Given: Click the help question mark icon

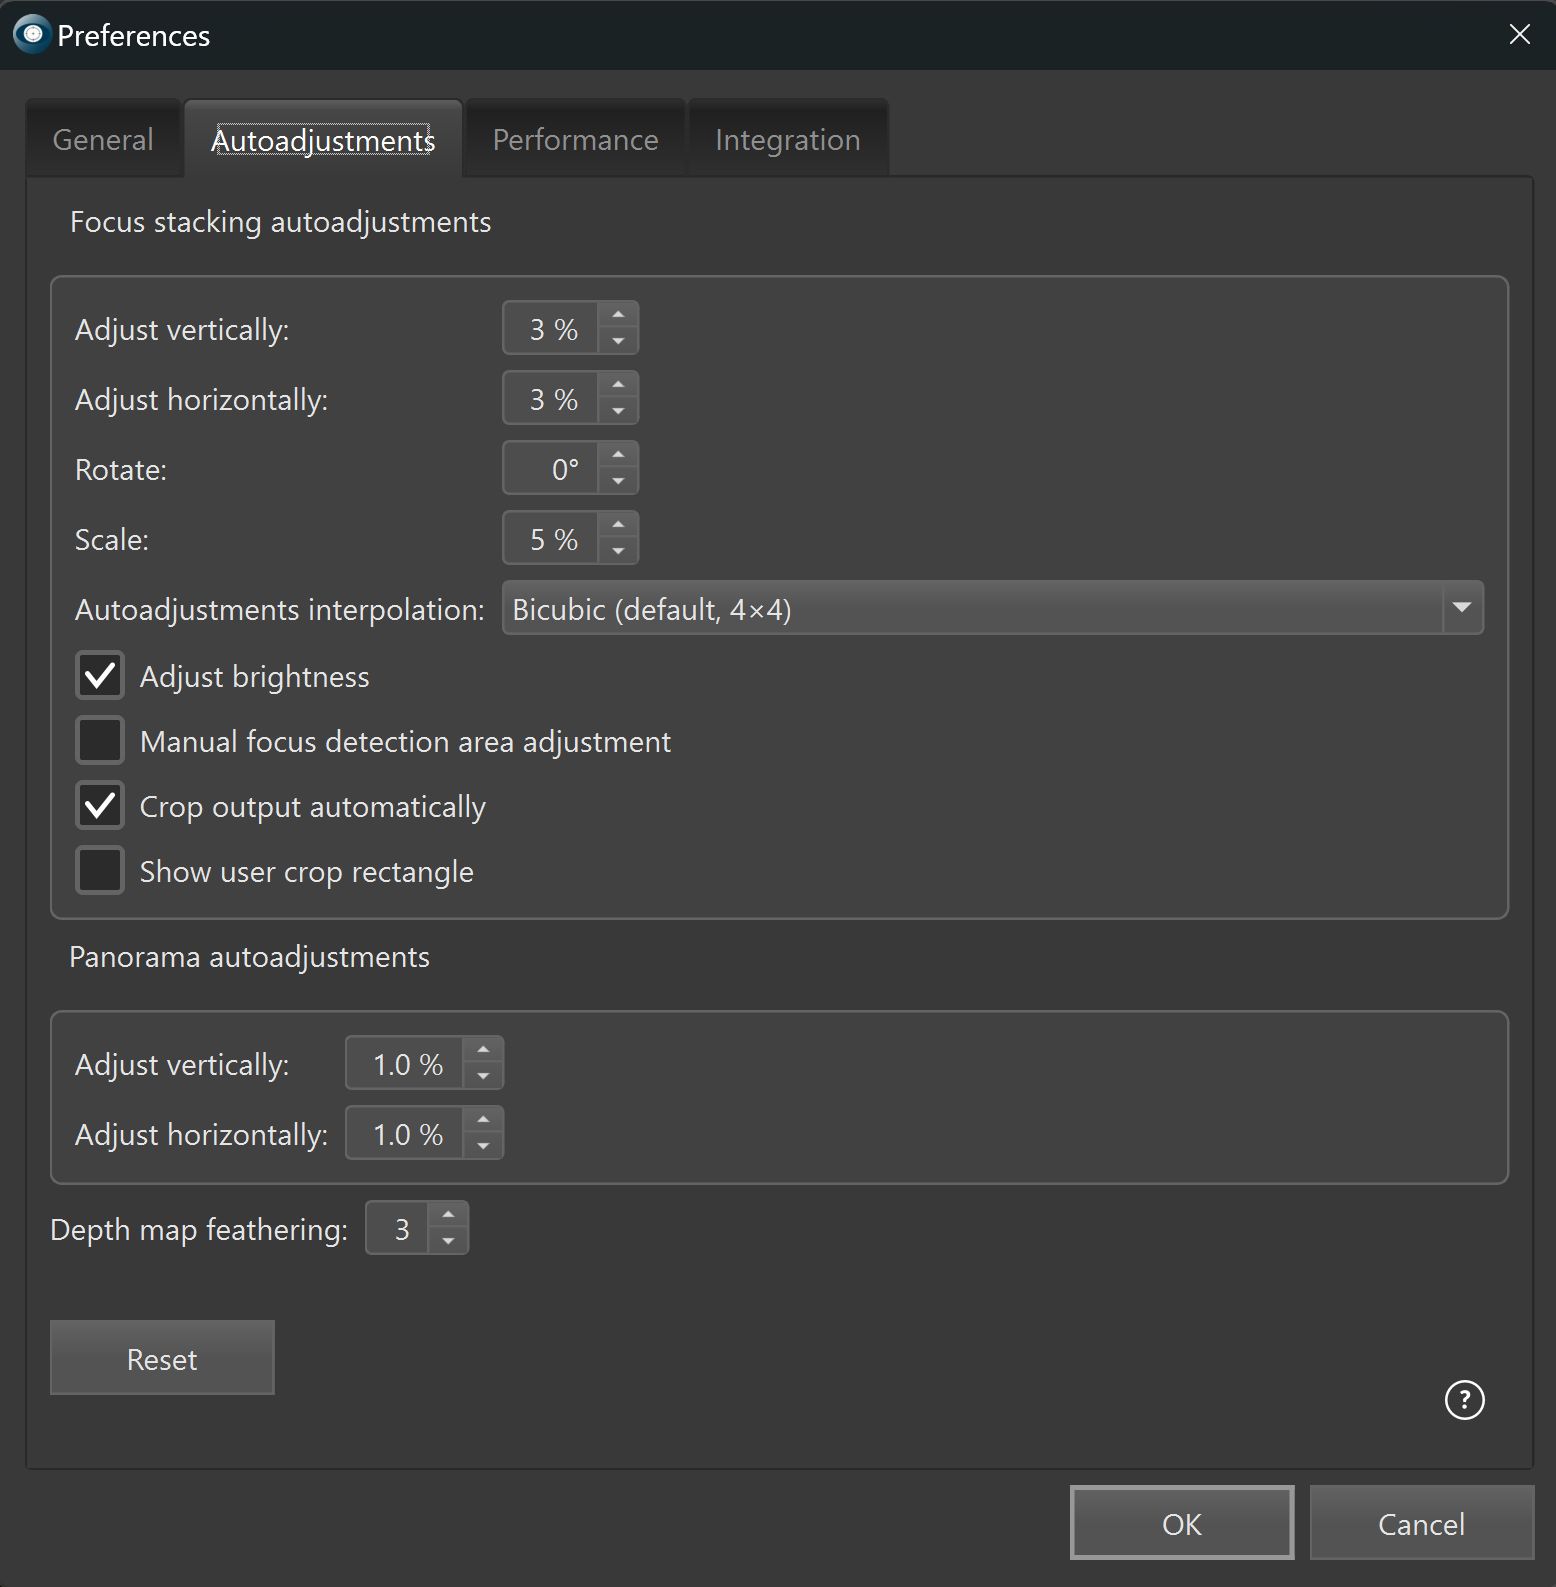Looking at the screenshot, I should pyautogui.click(x=1464, y=1399).
